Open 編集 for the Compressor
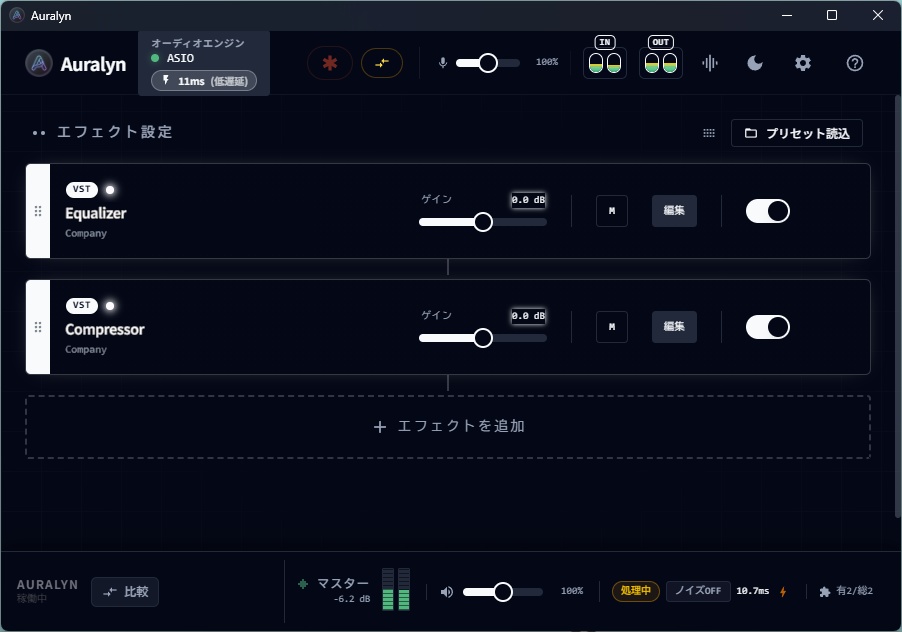 (673, 327)
